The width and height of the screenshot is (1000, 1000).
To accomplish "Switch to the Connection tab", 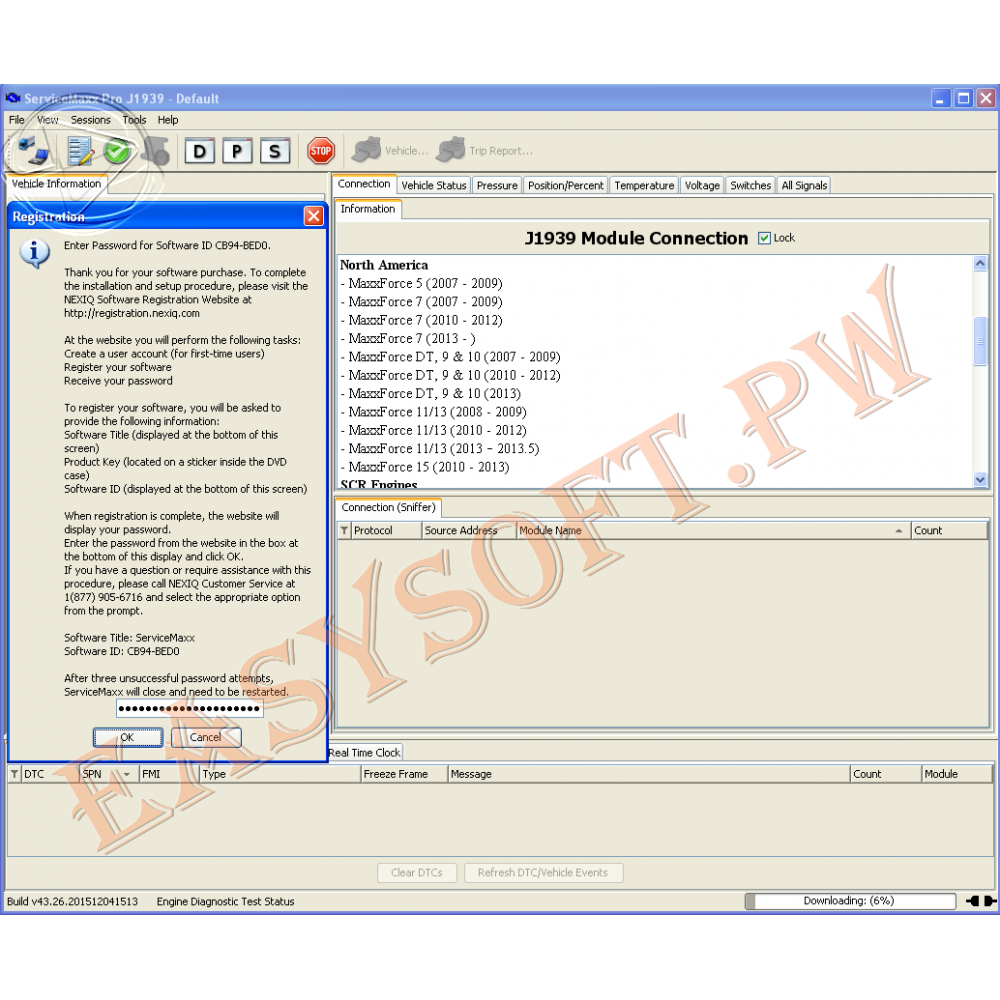I will point(364,184).
